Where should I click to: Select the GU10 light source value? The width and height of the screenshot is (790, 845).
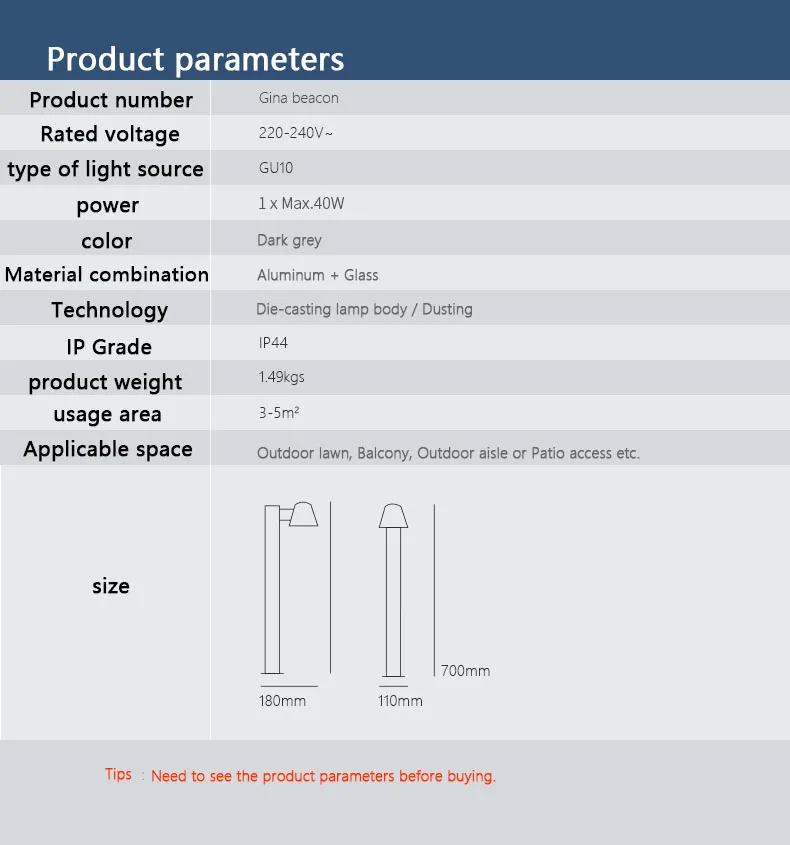click(x=276, y=168)
